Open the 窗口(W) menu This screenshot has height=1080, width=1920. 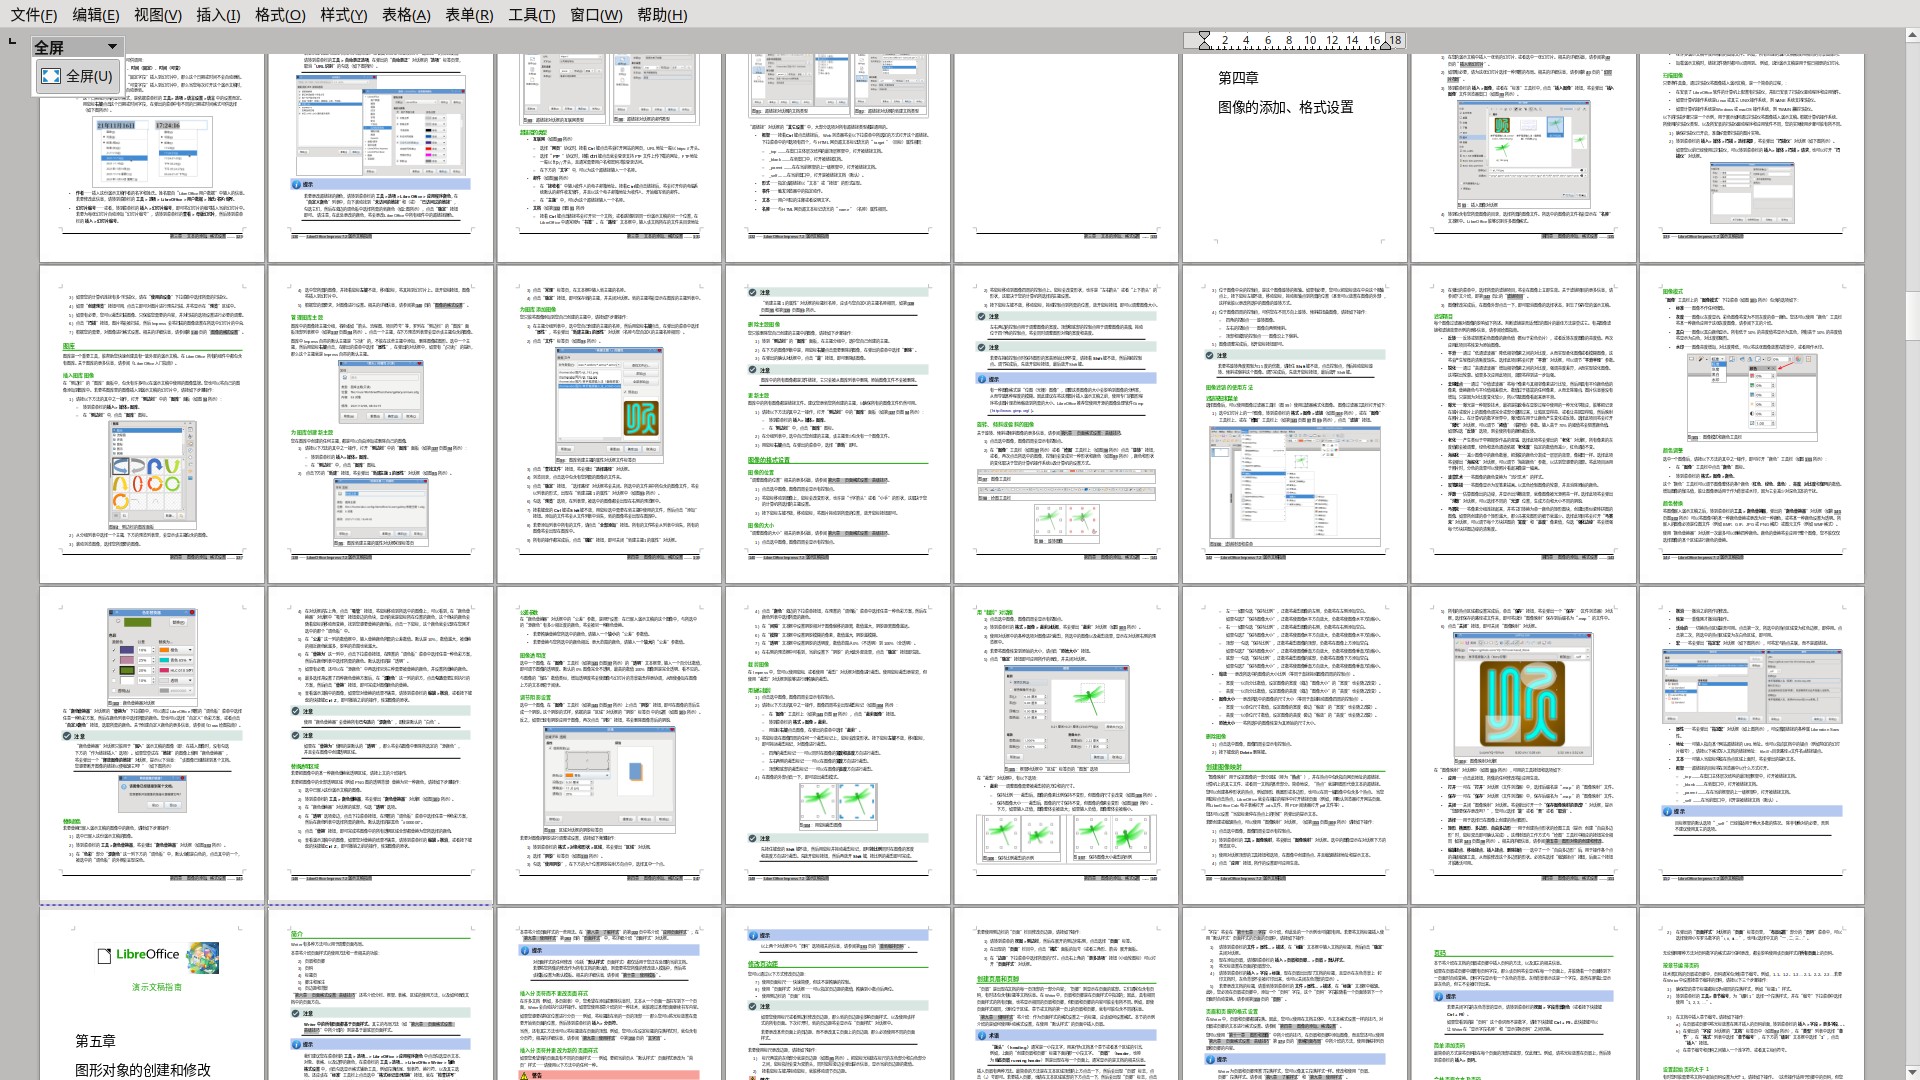click(x=596, y=15)
